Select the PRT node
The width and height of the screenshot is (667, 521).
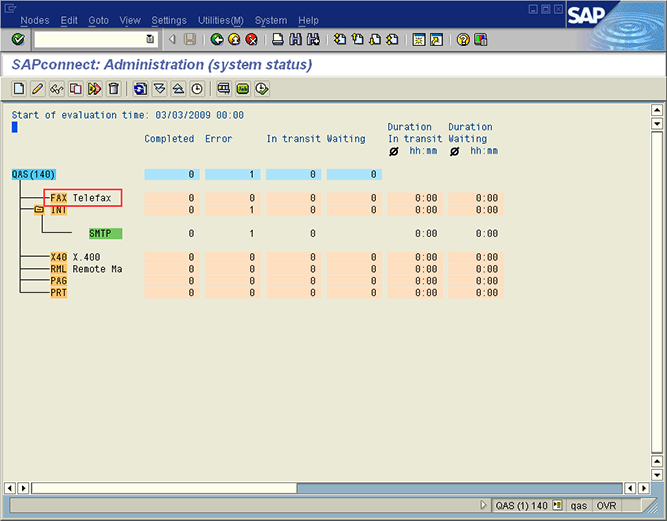tap(59, 293)
